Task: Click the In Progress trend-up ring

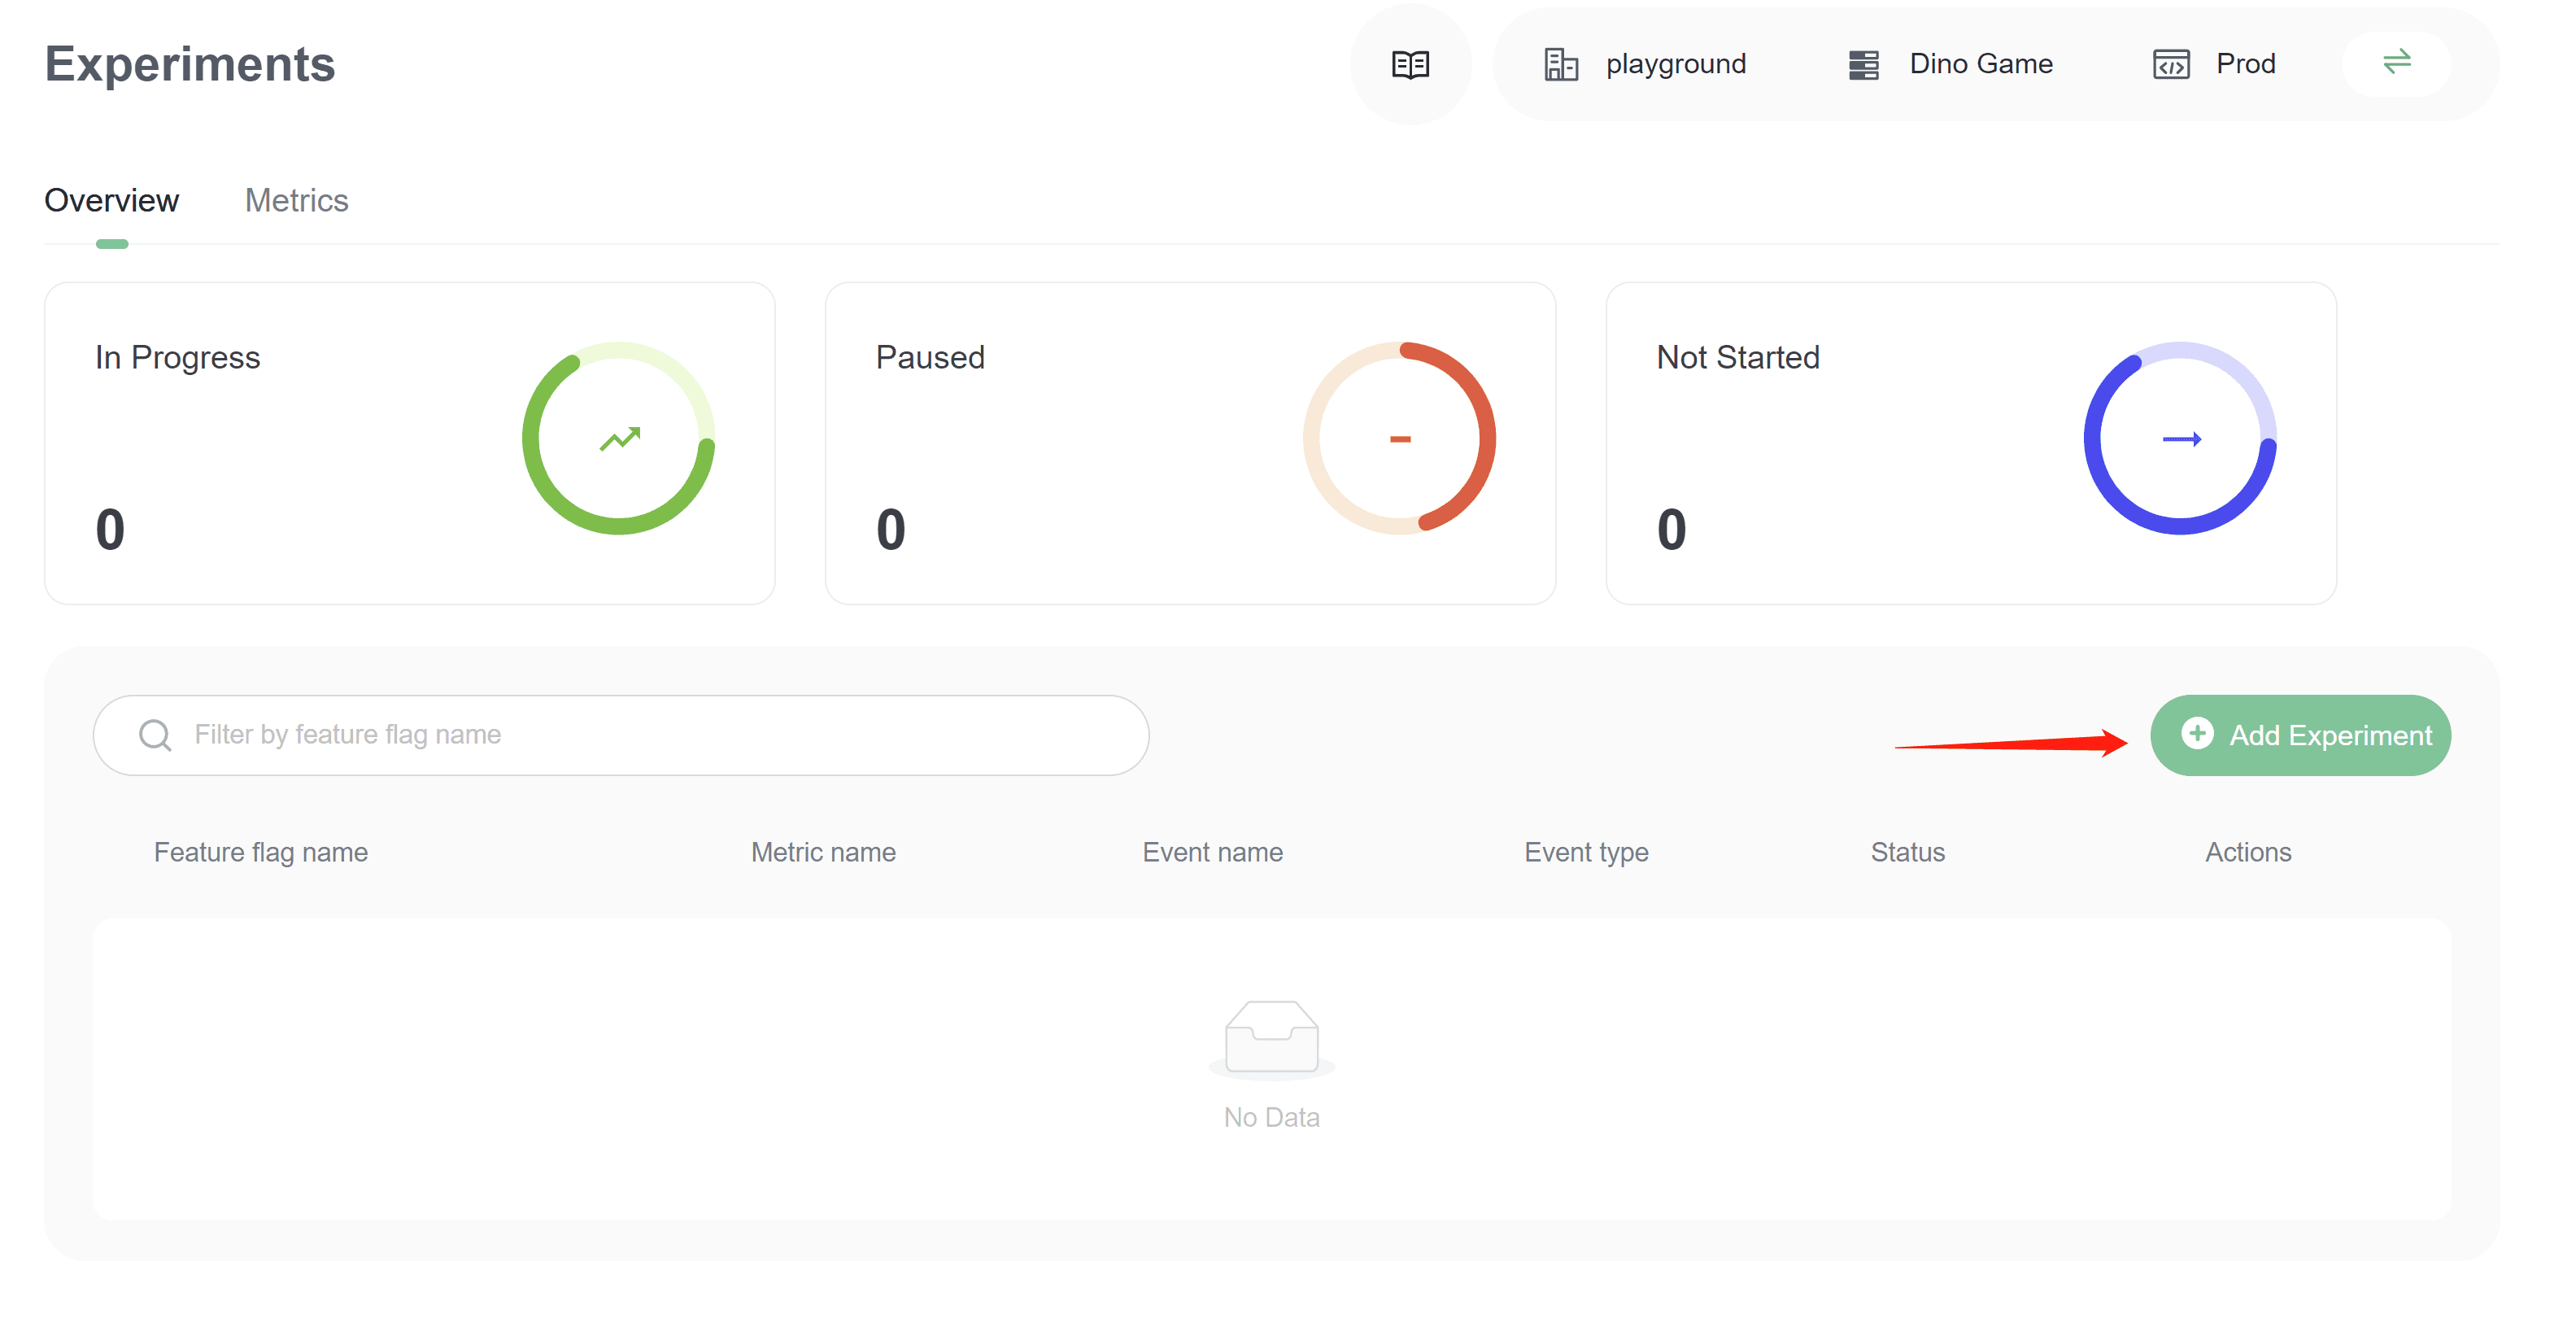Action: click(619, 438)
